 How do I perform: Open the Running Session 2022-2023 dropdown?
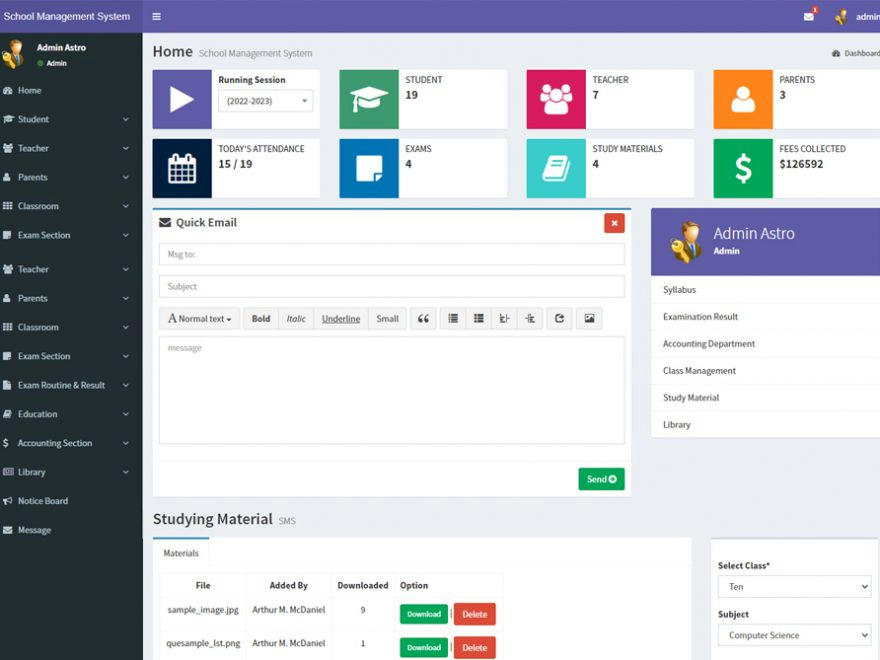[264, 101]
